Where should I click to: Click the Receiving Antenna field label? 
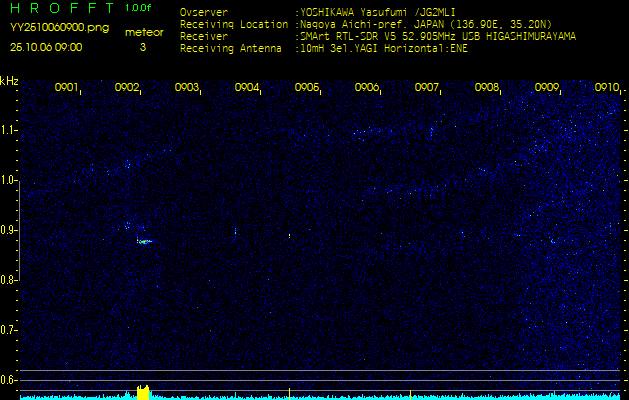(x=231, y=49)
